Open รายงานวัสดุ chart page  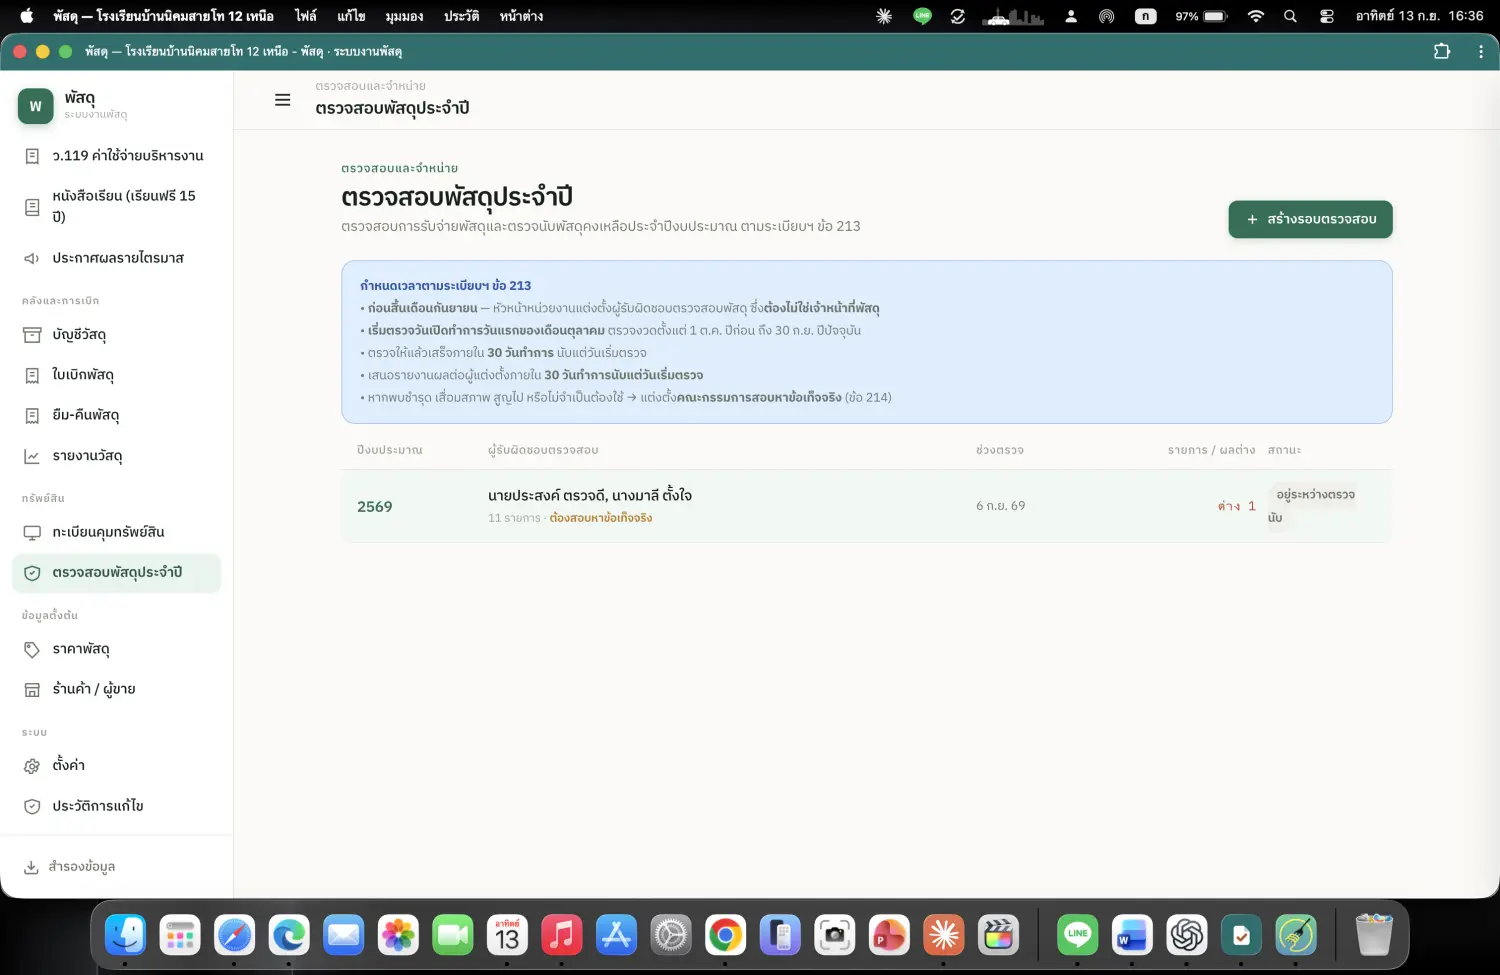(x=116, y=456)
